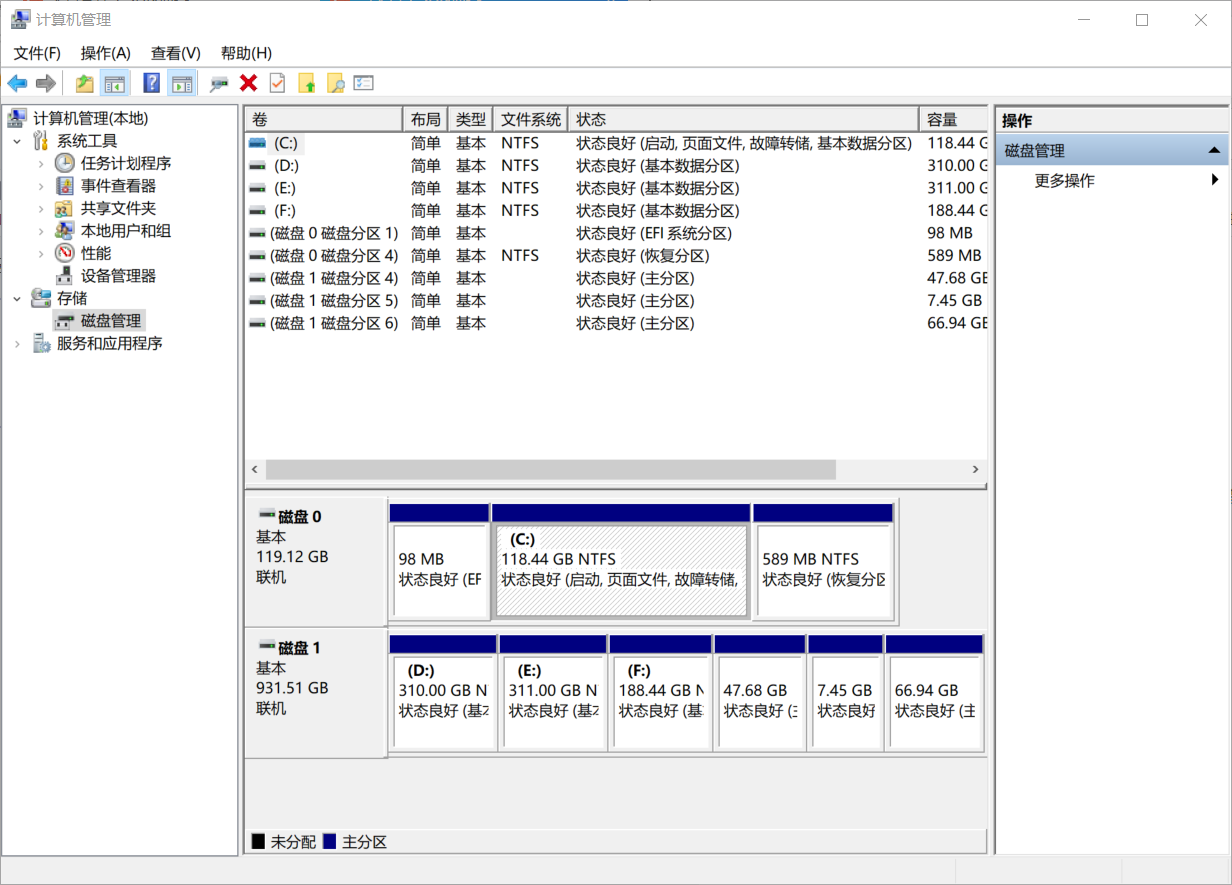
Task: Toggle the Show/Hide Action Pane icon
Action: (181, 83)
